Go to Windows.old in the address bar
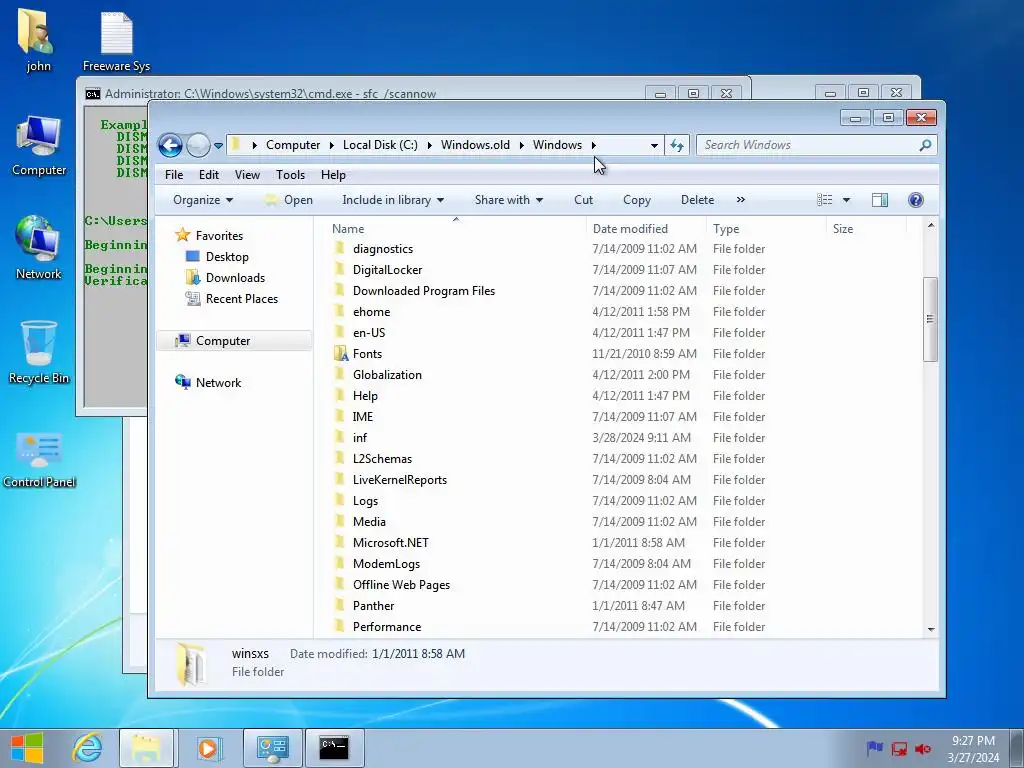The image size is (1024, 768). tap(475, 145)
